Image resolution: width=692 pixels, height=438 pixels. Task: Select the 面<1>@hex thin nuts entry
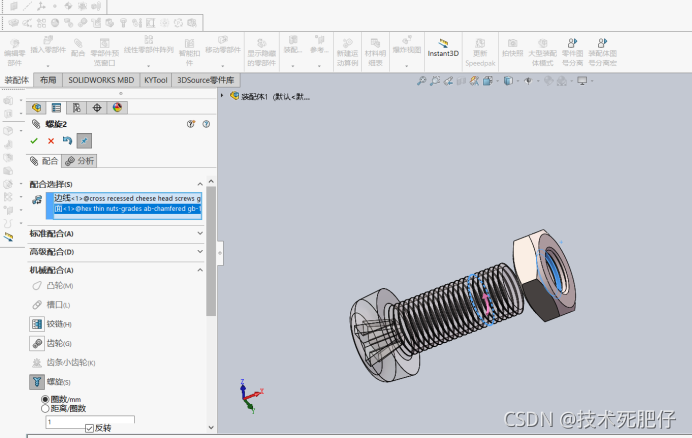[128, 208]
